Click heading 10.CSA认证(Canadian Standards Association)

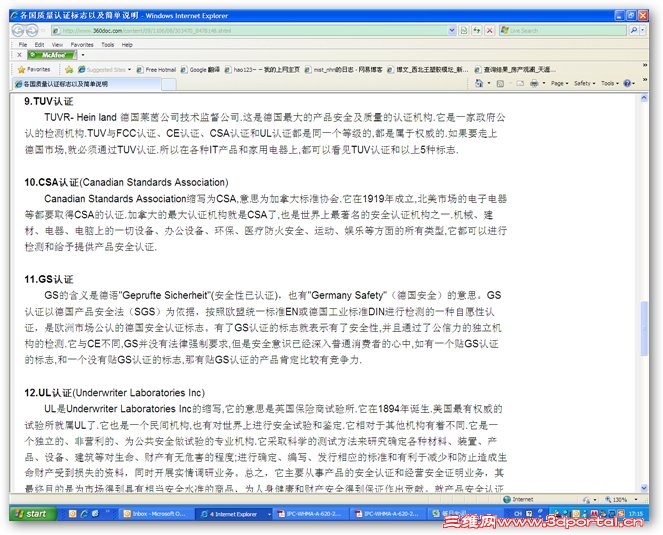pyautogui.click(x=126, y=182)
